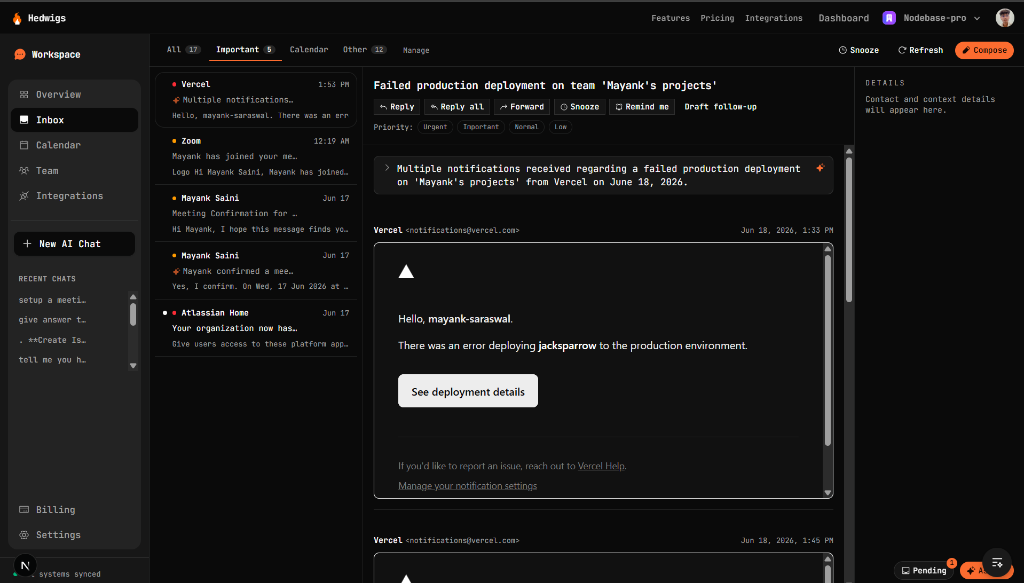The height and width of the screenshot is (583, 1024).
Task: Open the Atlassian Home email
Action: tap(256, 328)
